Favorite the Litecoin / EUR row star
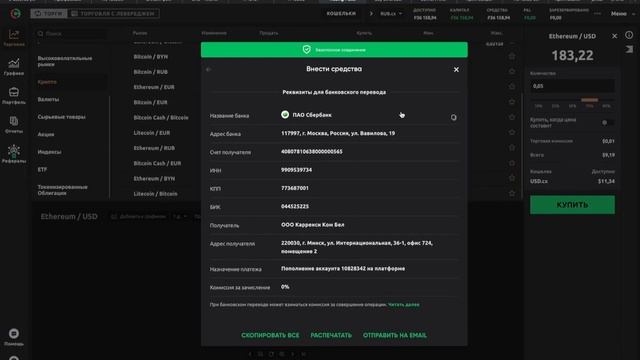This screenshot has height=360, width=640. click(x=512, y=132)
